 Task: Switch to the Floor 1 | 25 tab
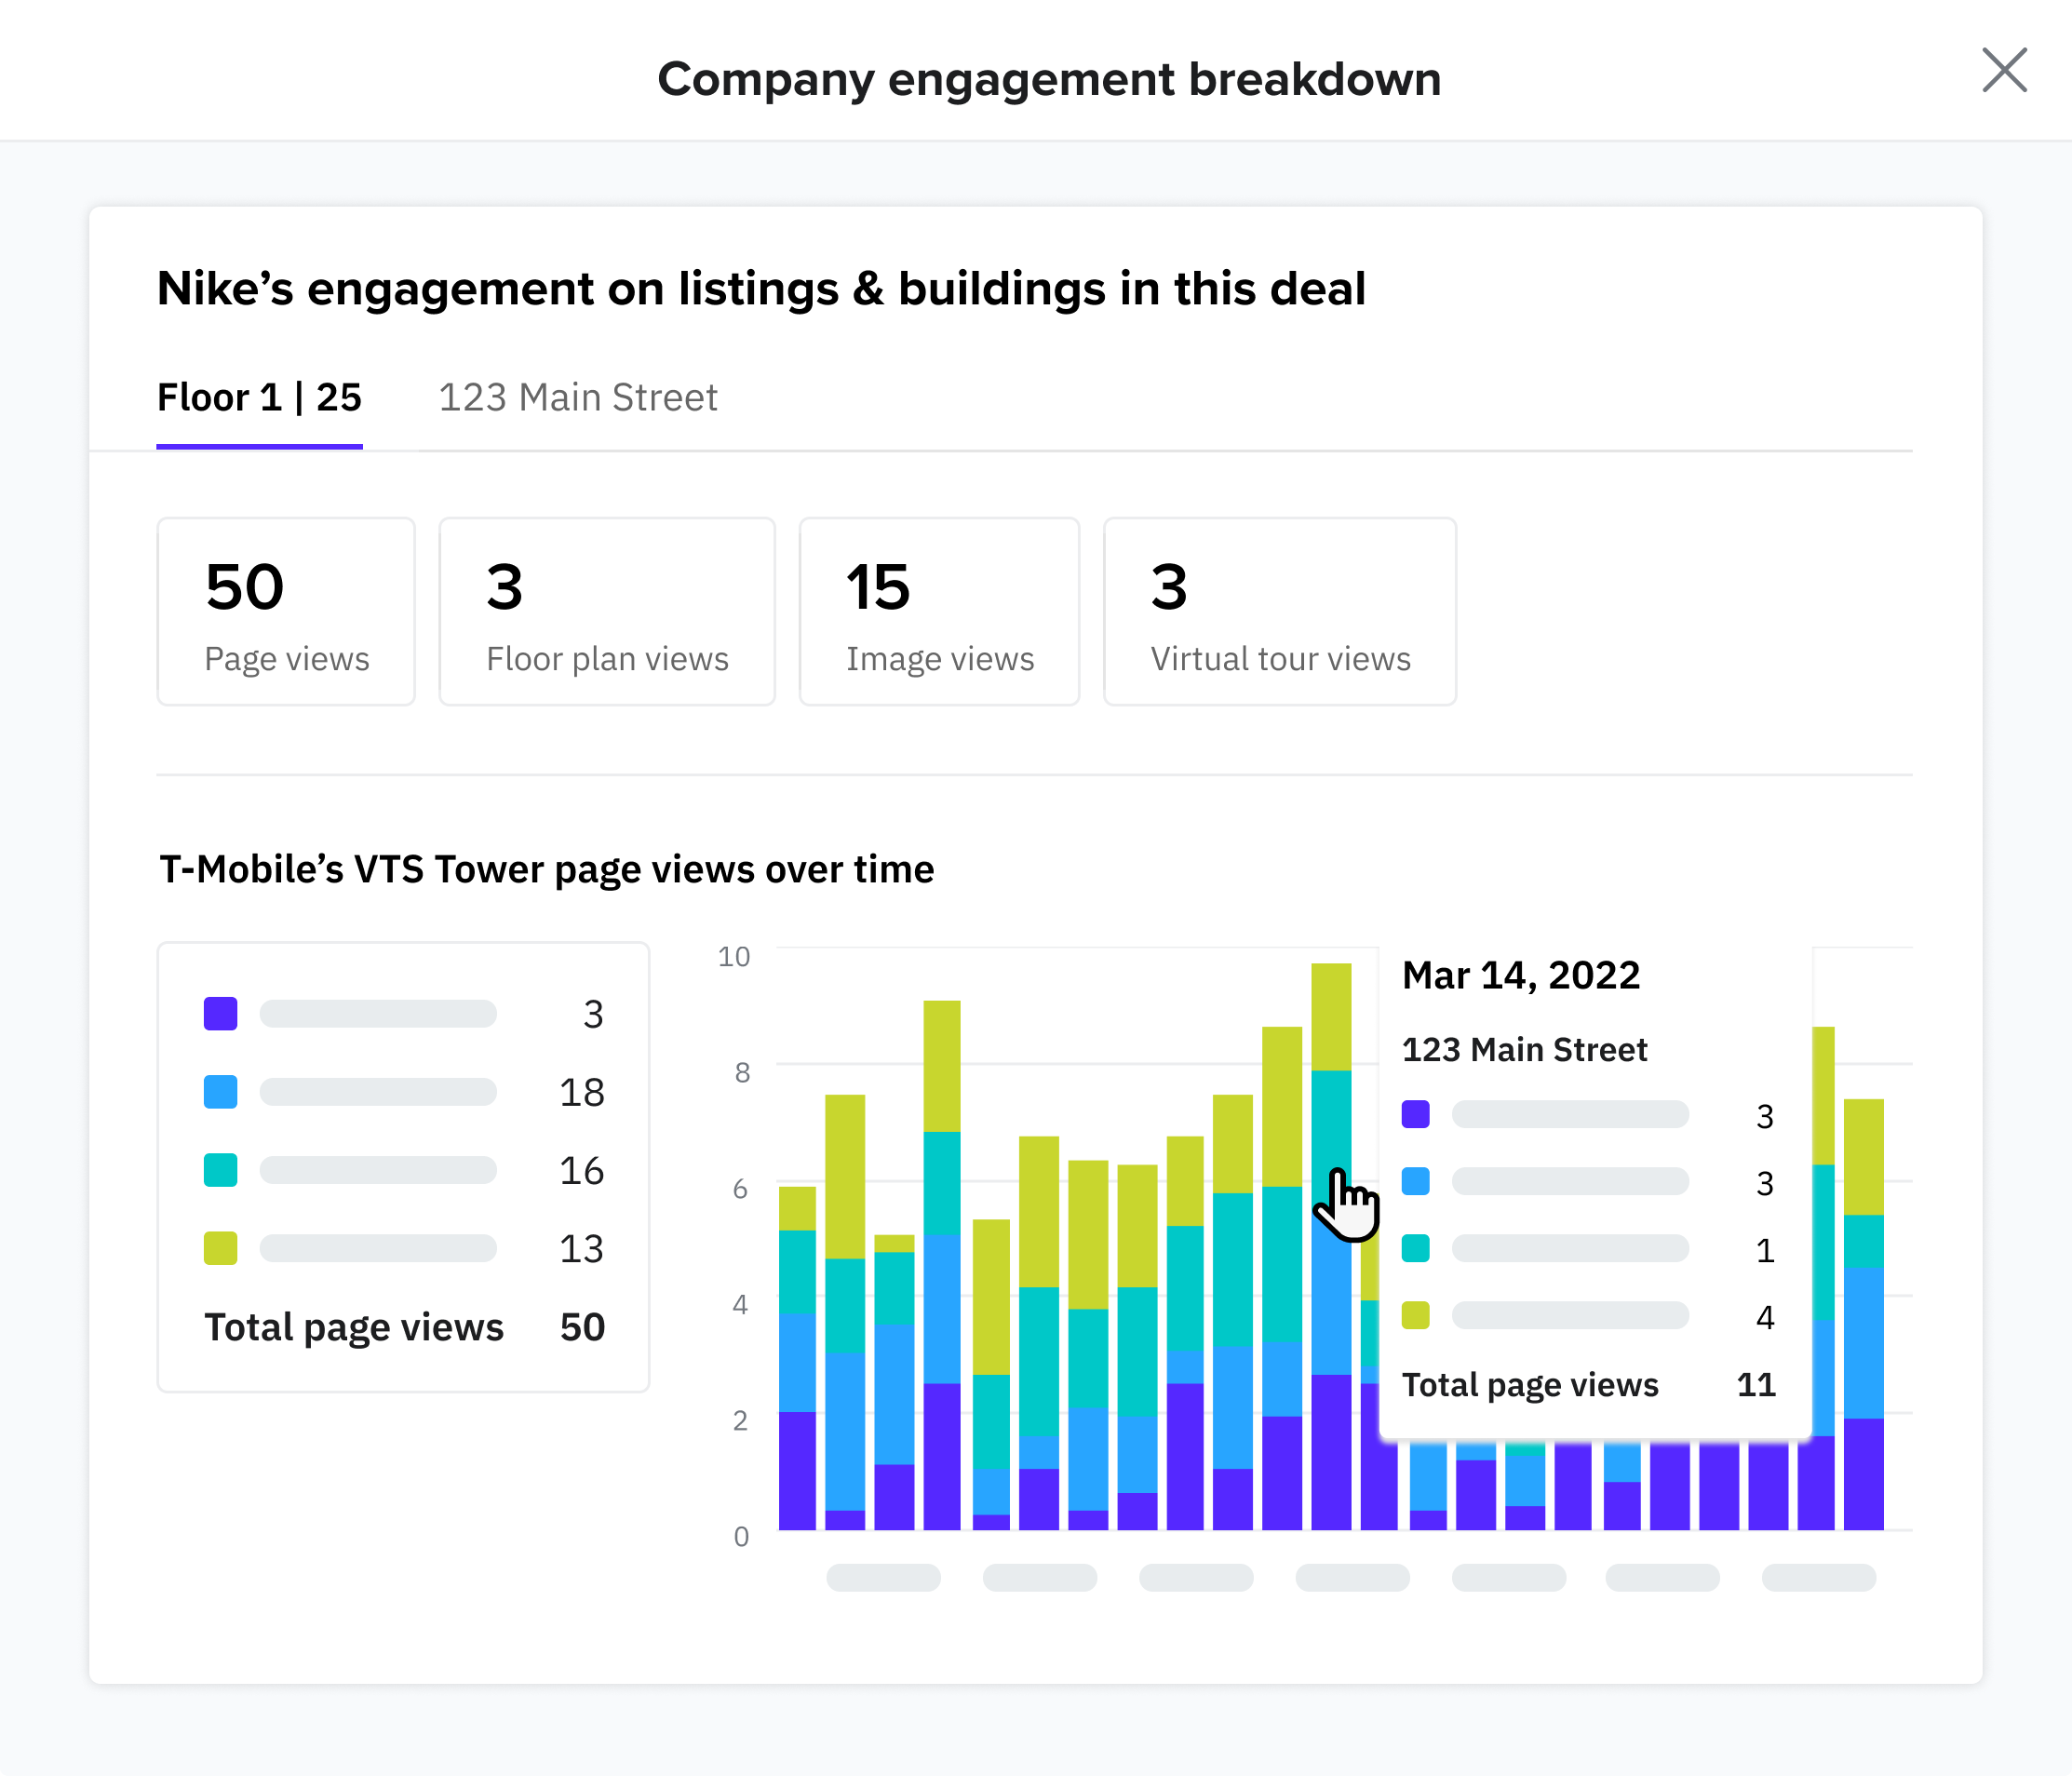click(x=259, y=398)
